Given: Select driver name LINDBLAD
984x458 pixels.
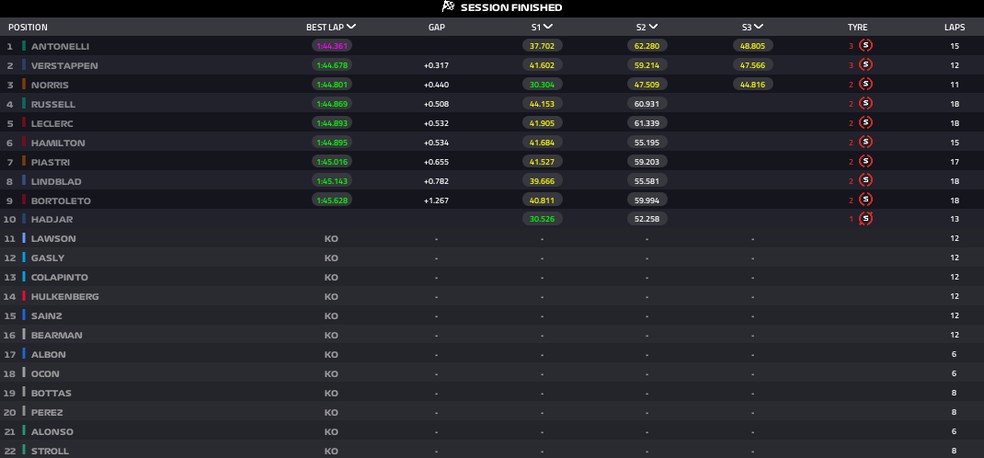Looking at the screenshot, I should pyautogui.click(x=56, y=181).
